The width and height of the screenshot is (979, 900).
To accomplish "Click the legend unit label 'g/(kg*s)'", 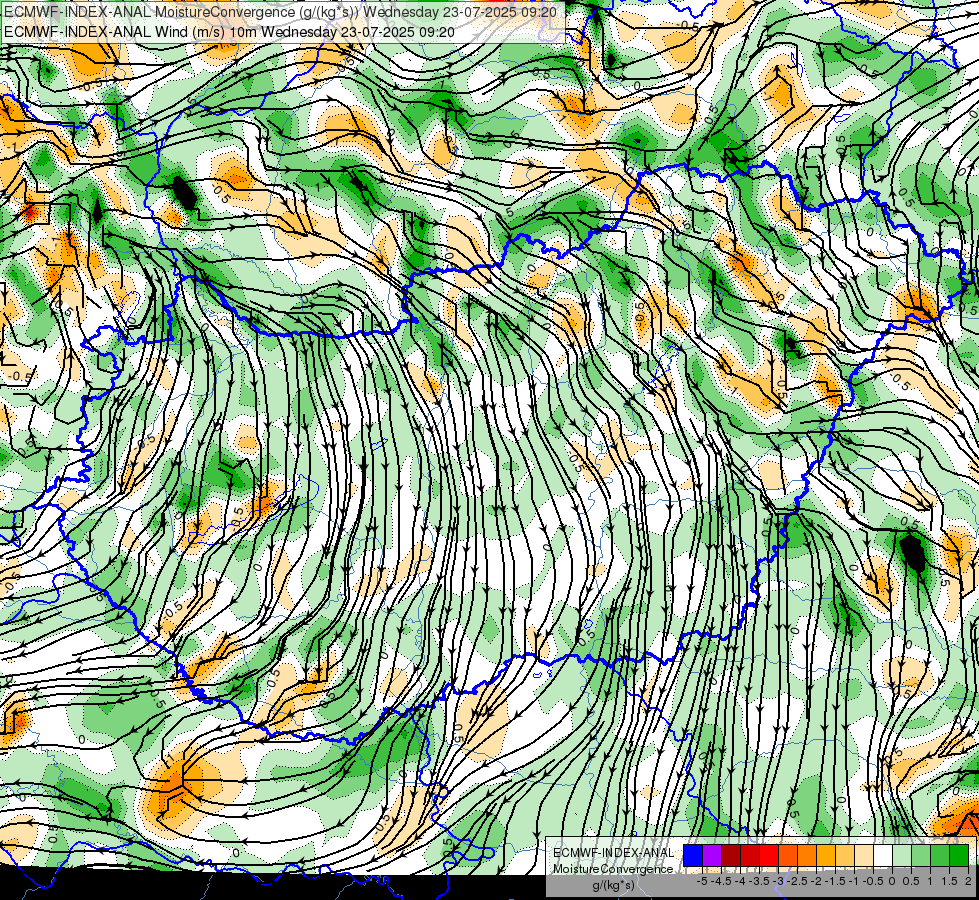I will tap(614, 886).
